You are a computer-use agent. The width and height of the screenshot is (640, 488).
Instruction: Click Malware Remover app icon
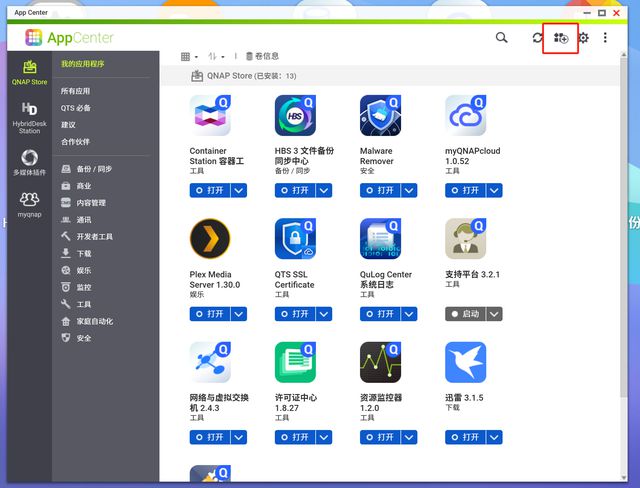pos(380,115)
